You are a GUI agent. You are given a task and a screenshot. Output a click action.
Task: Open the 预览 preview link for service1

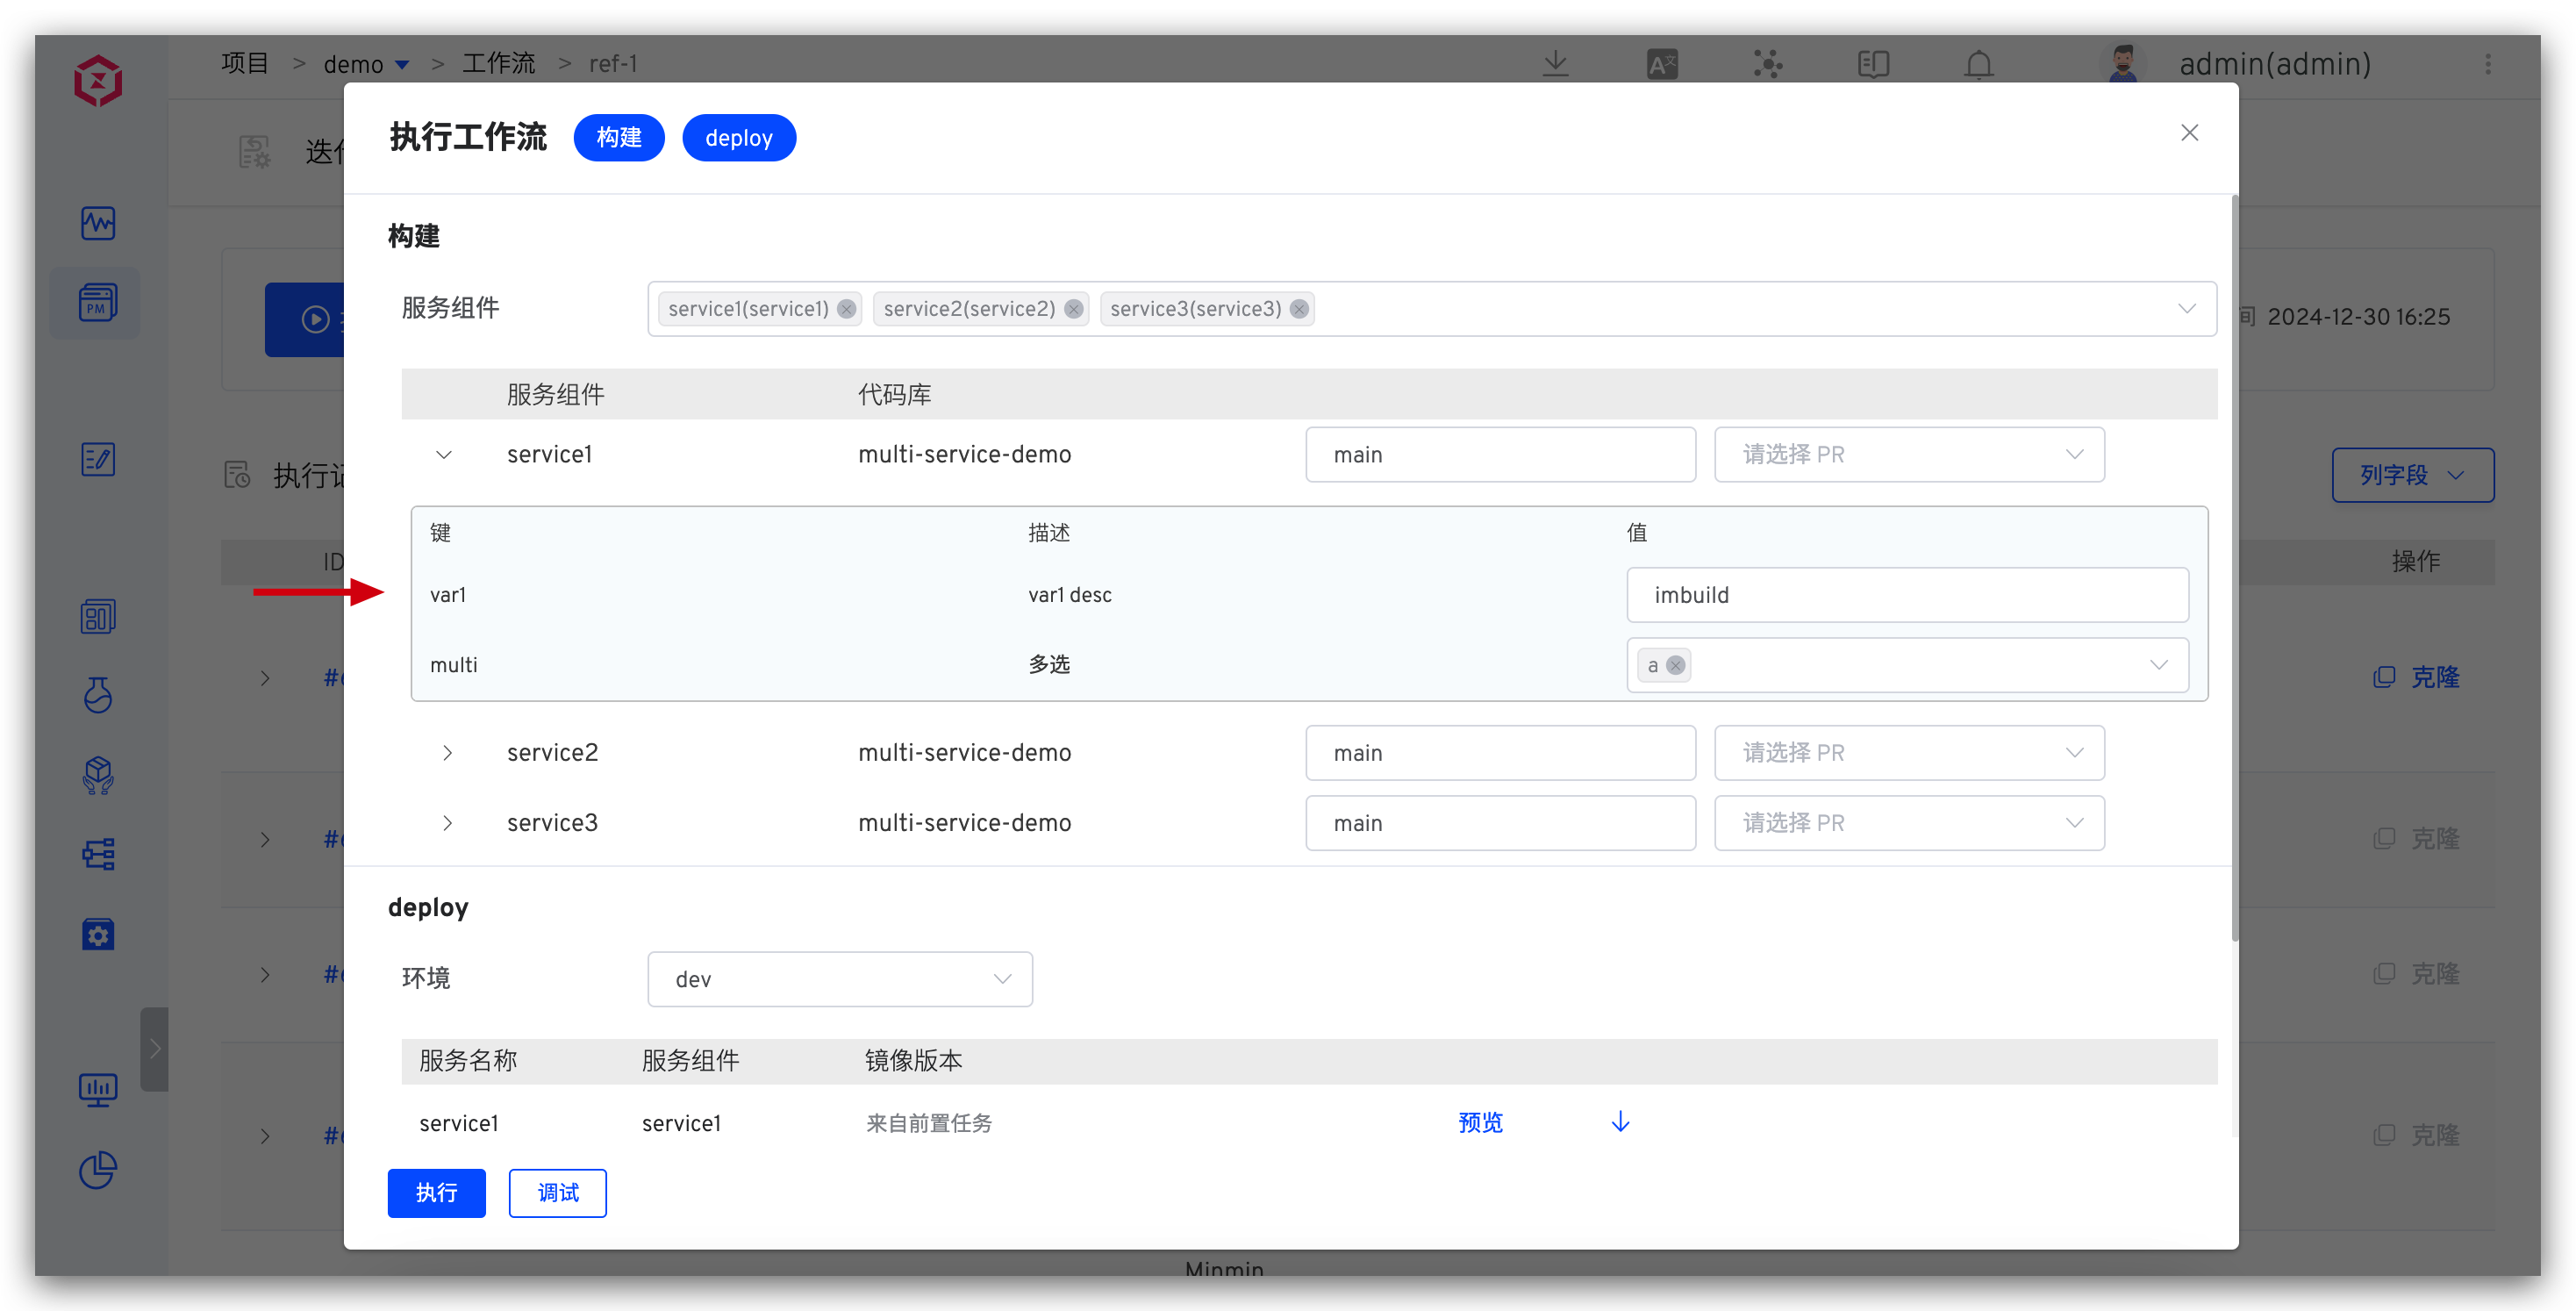click(x=1480, y=1122)
